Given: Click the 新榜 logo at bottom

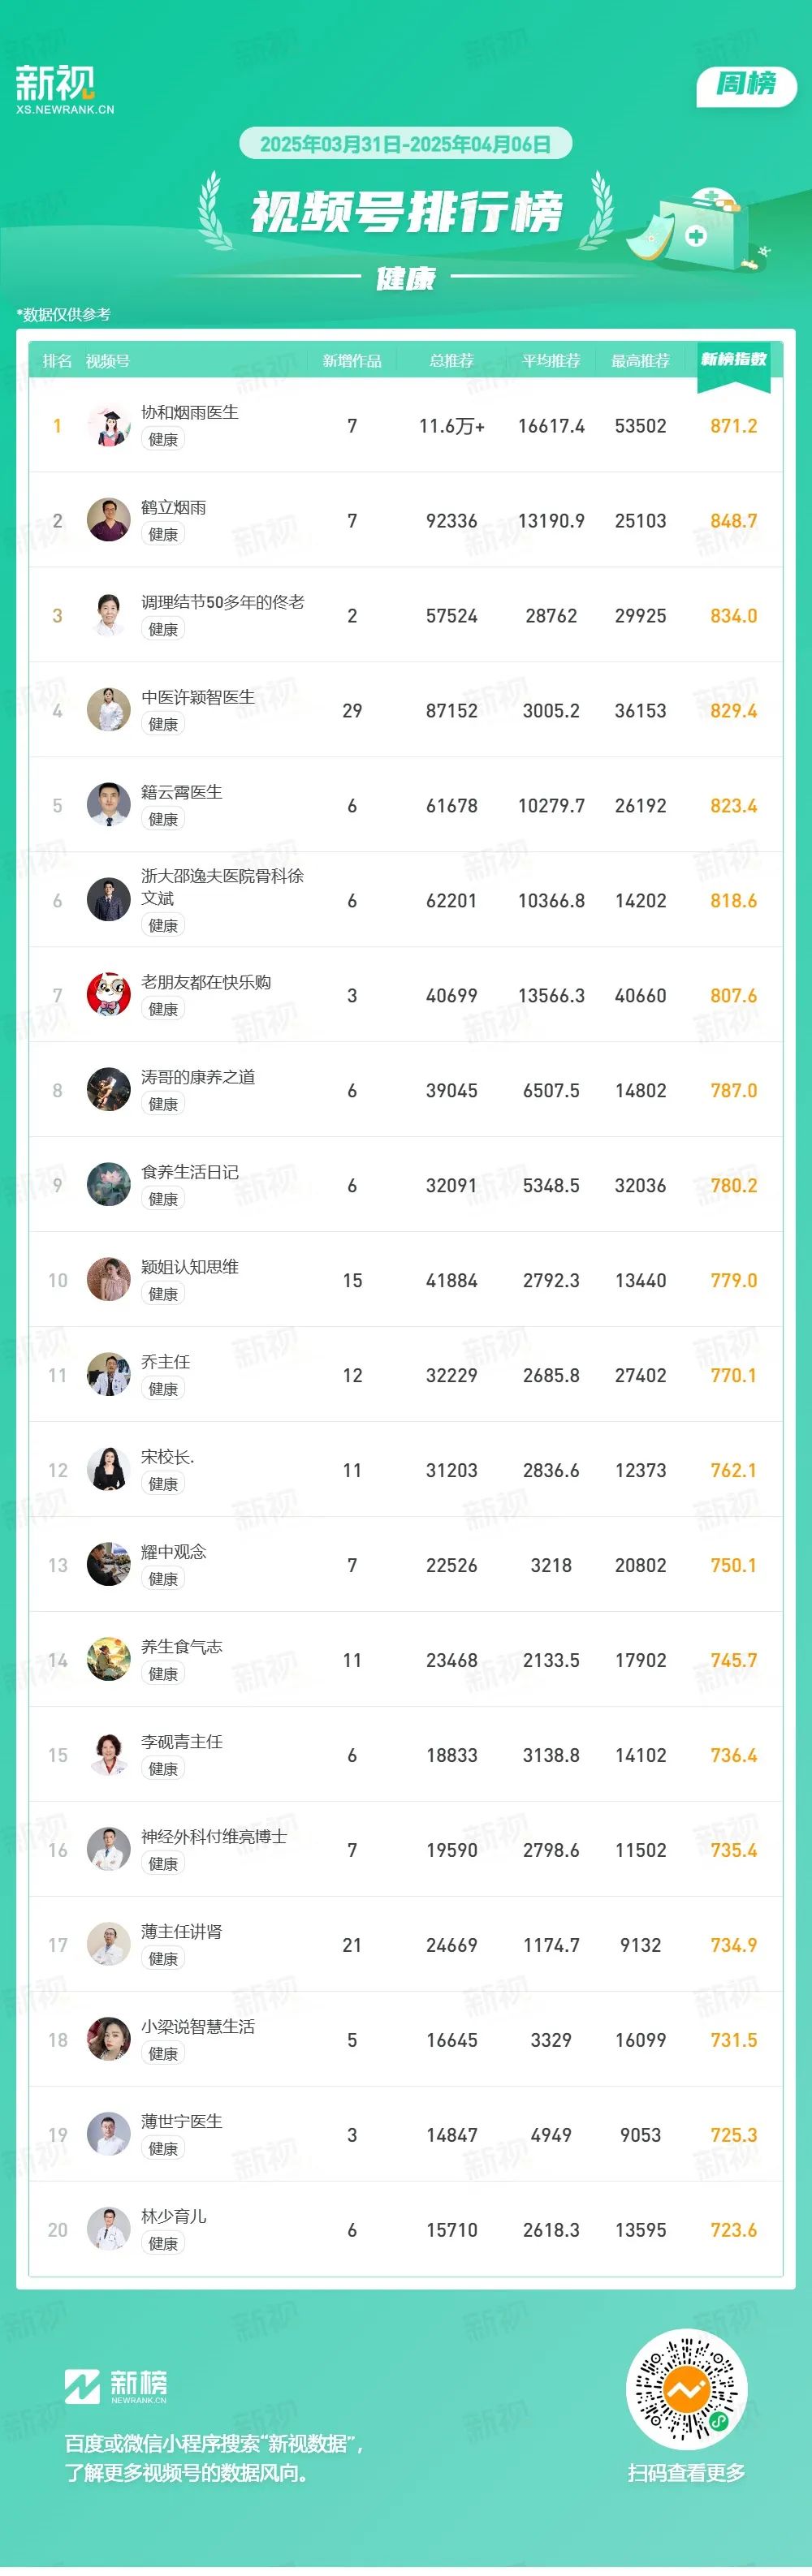Looking at the screenshot, I should [x=116, y=2386].
